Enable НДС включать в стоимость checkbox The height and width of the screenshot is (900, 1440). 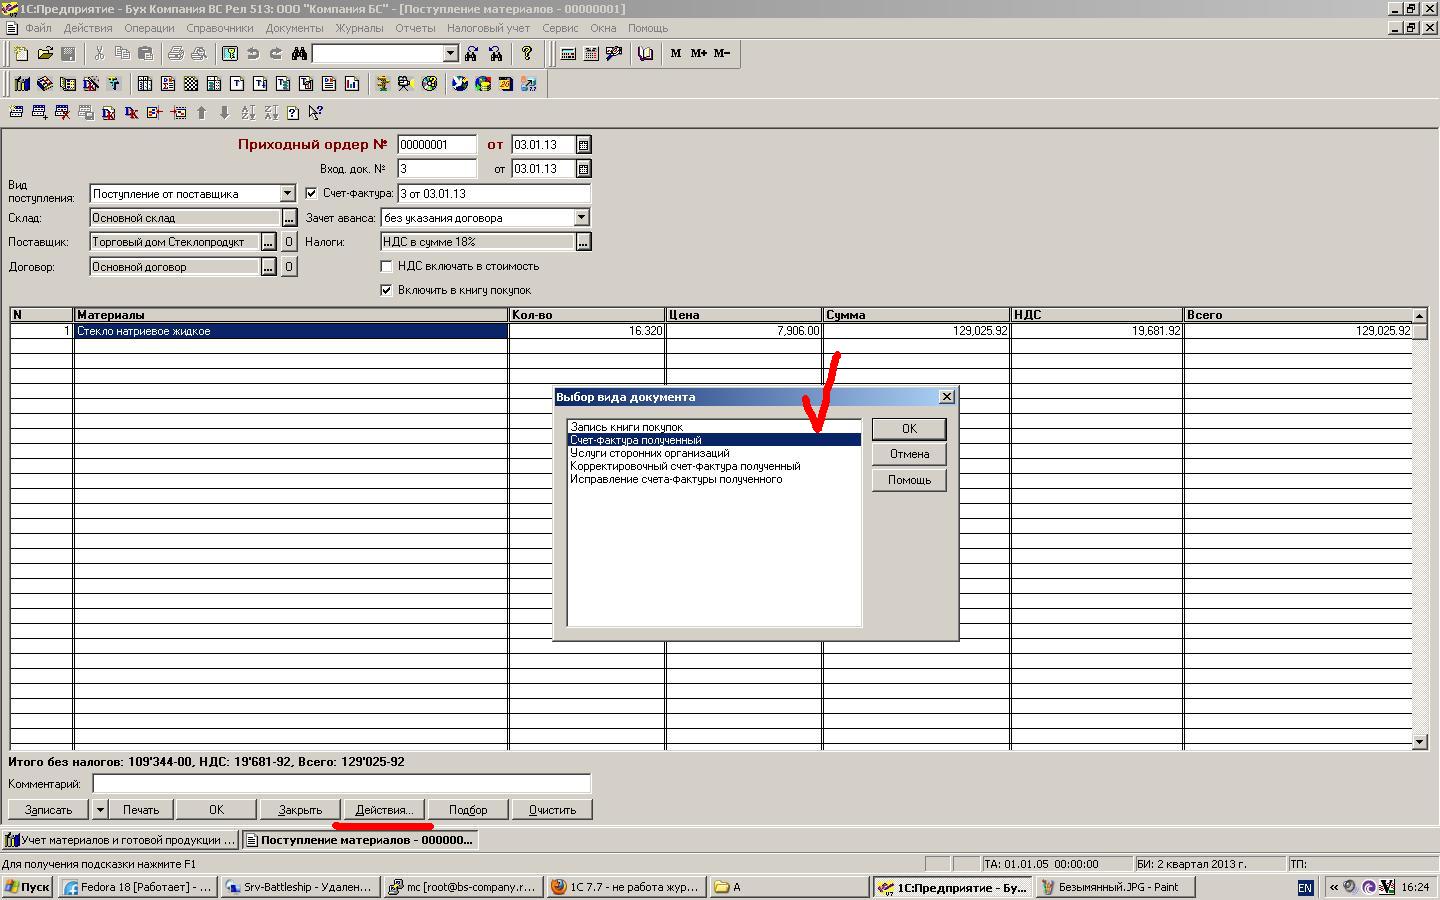click(x=386, y=267)
